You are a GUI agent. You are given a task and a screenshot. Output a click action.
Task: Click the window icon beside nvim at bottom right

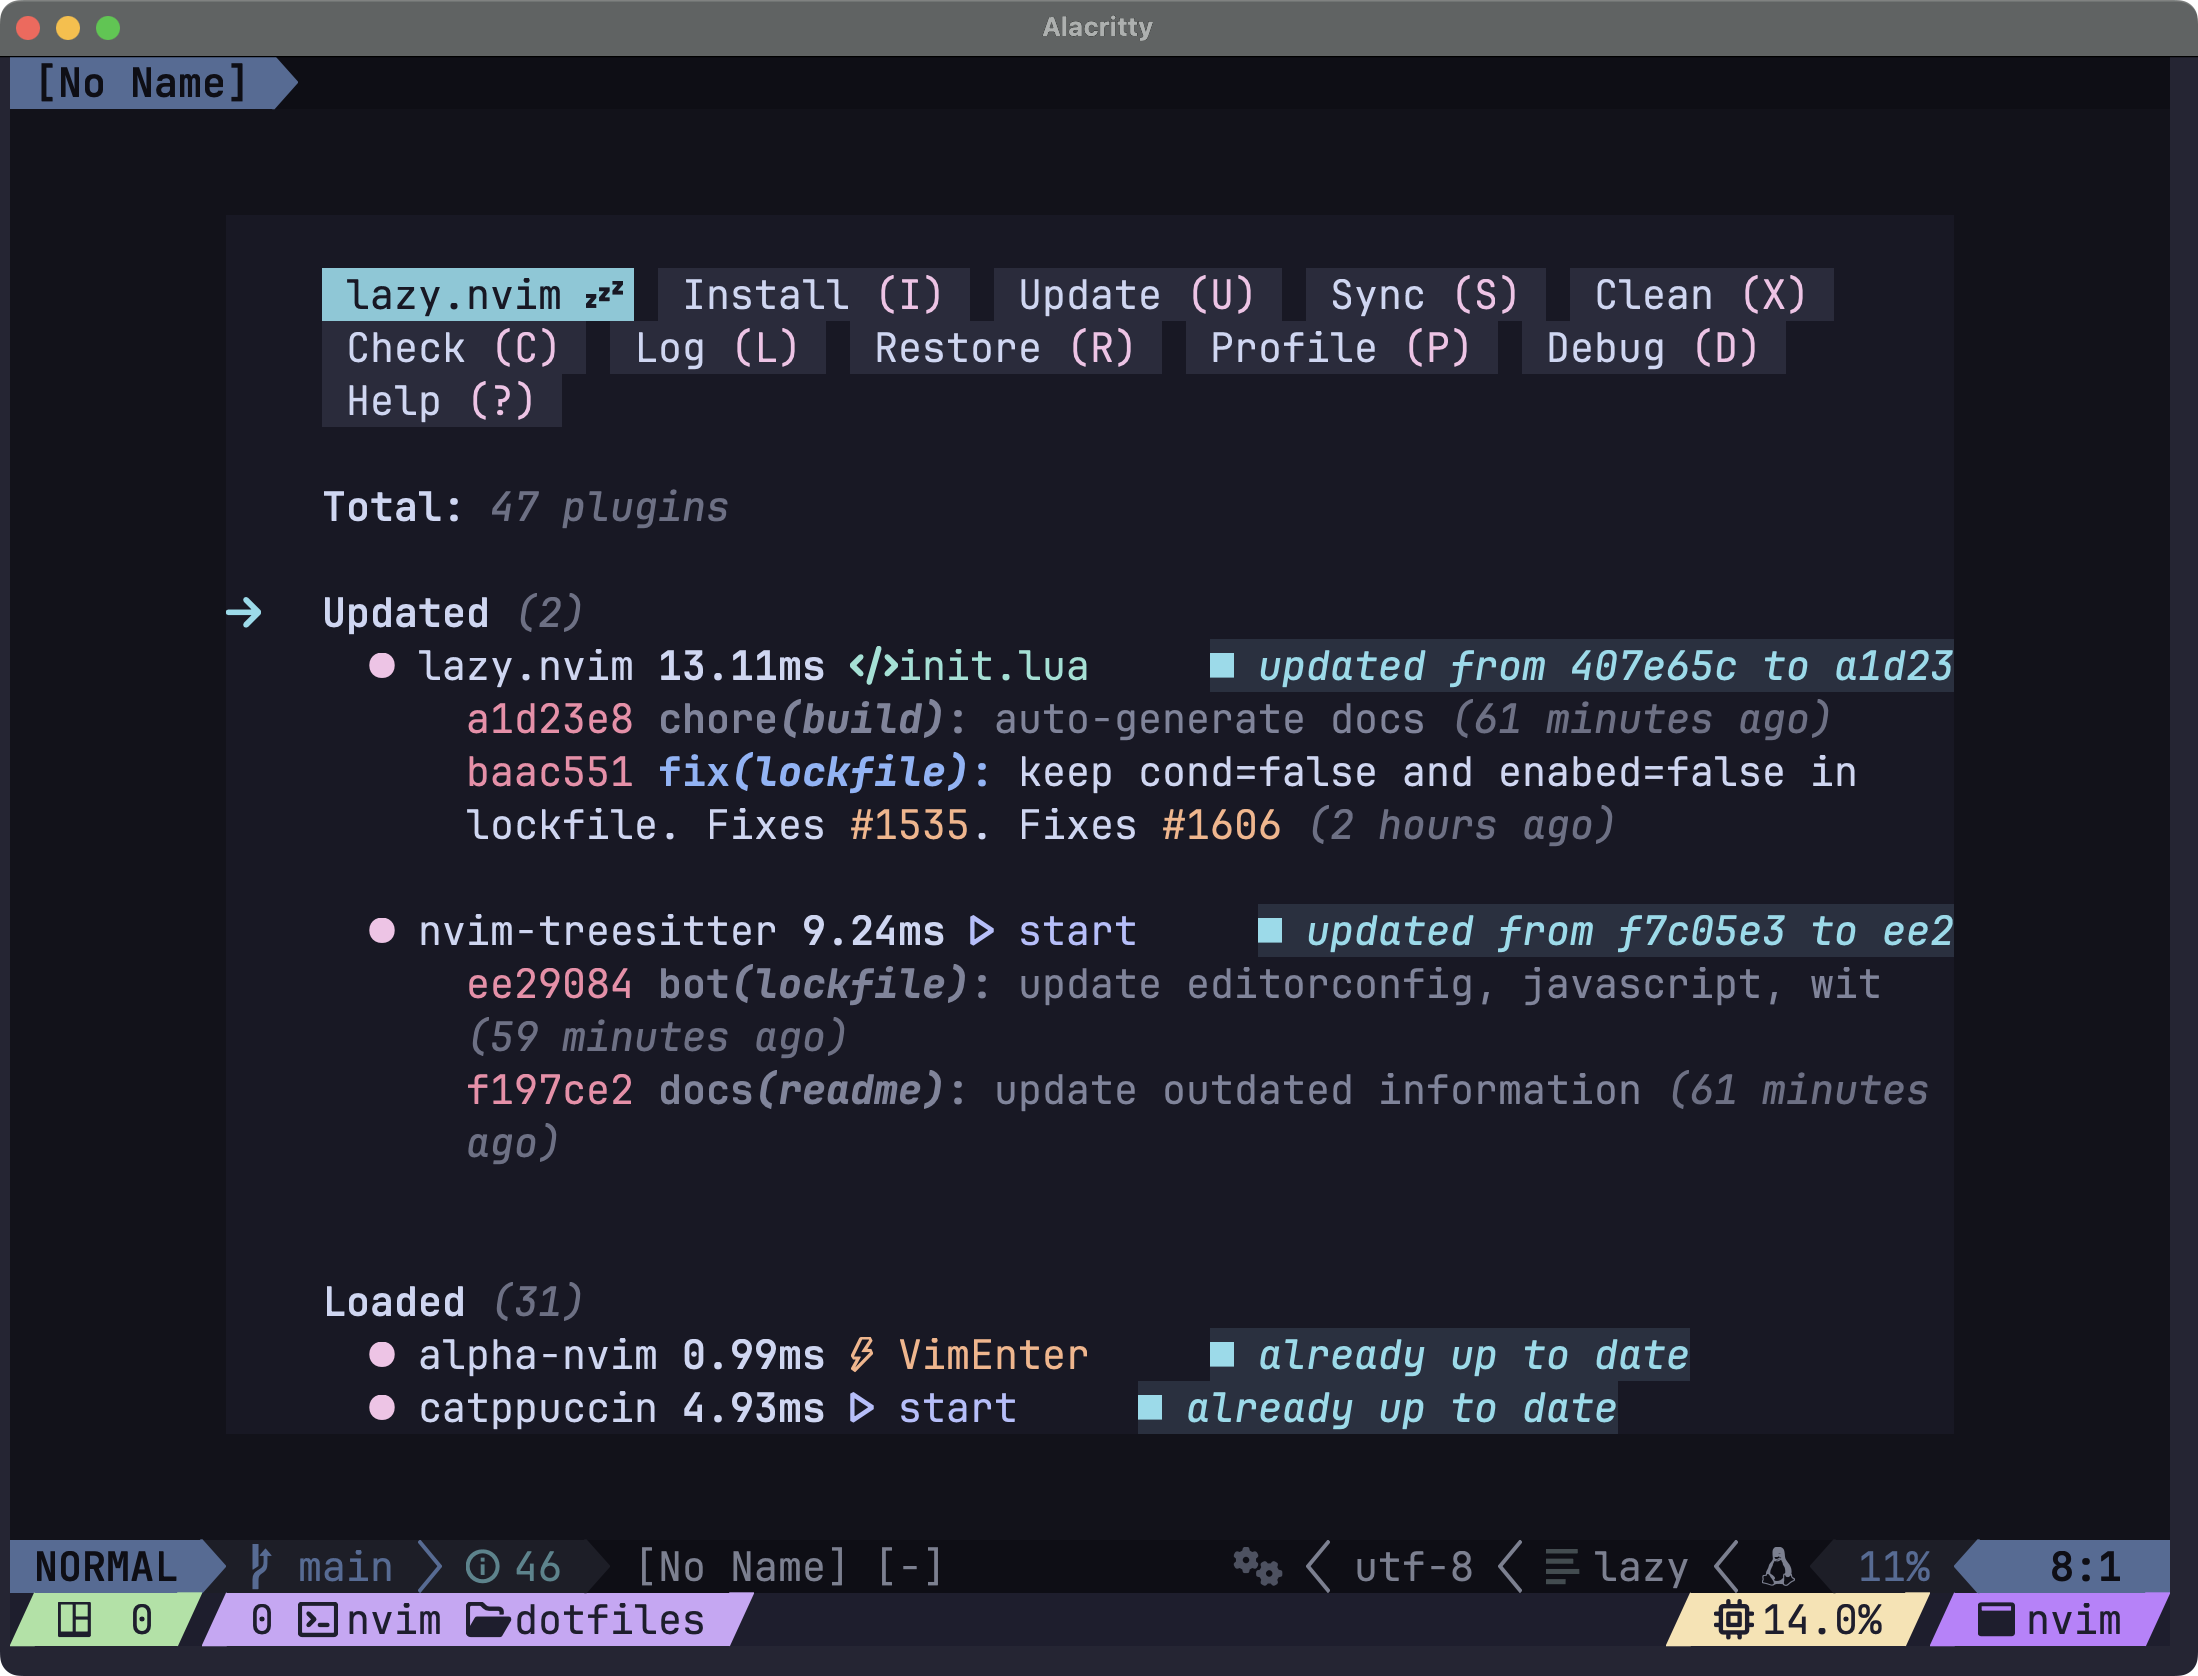[1996, 1619]
